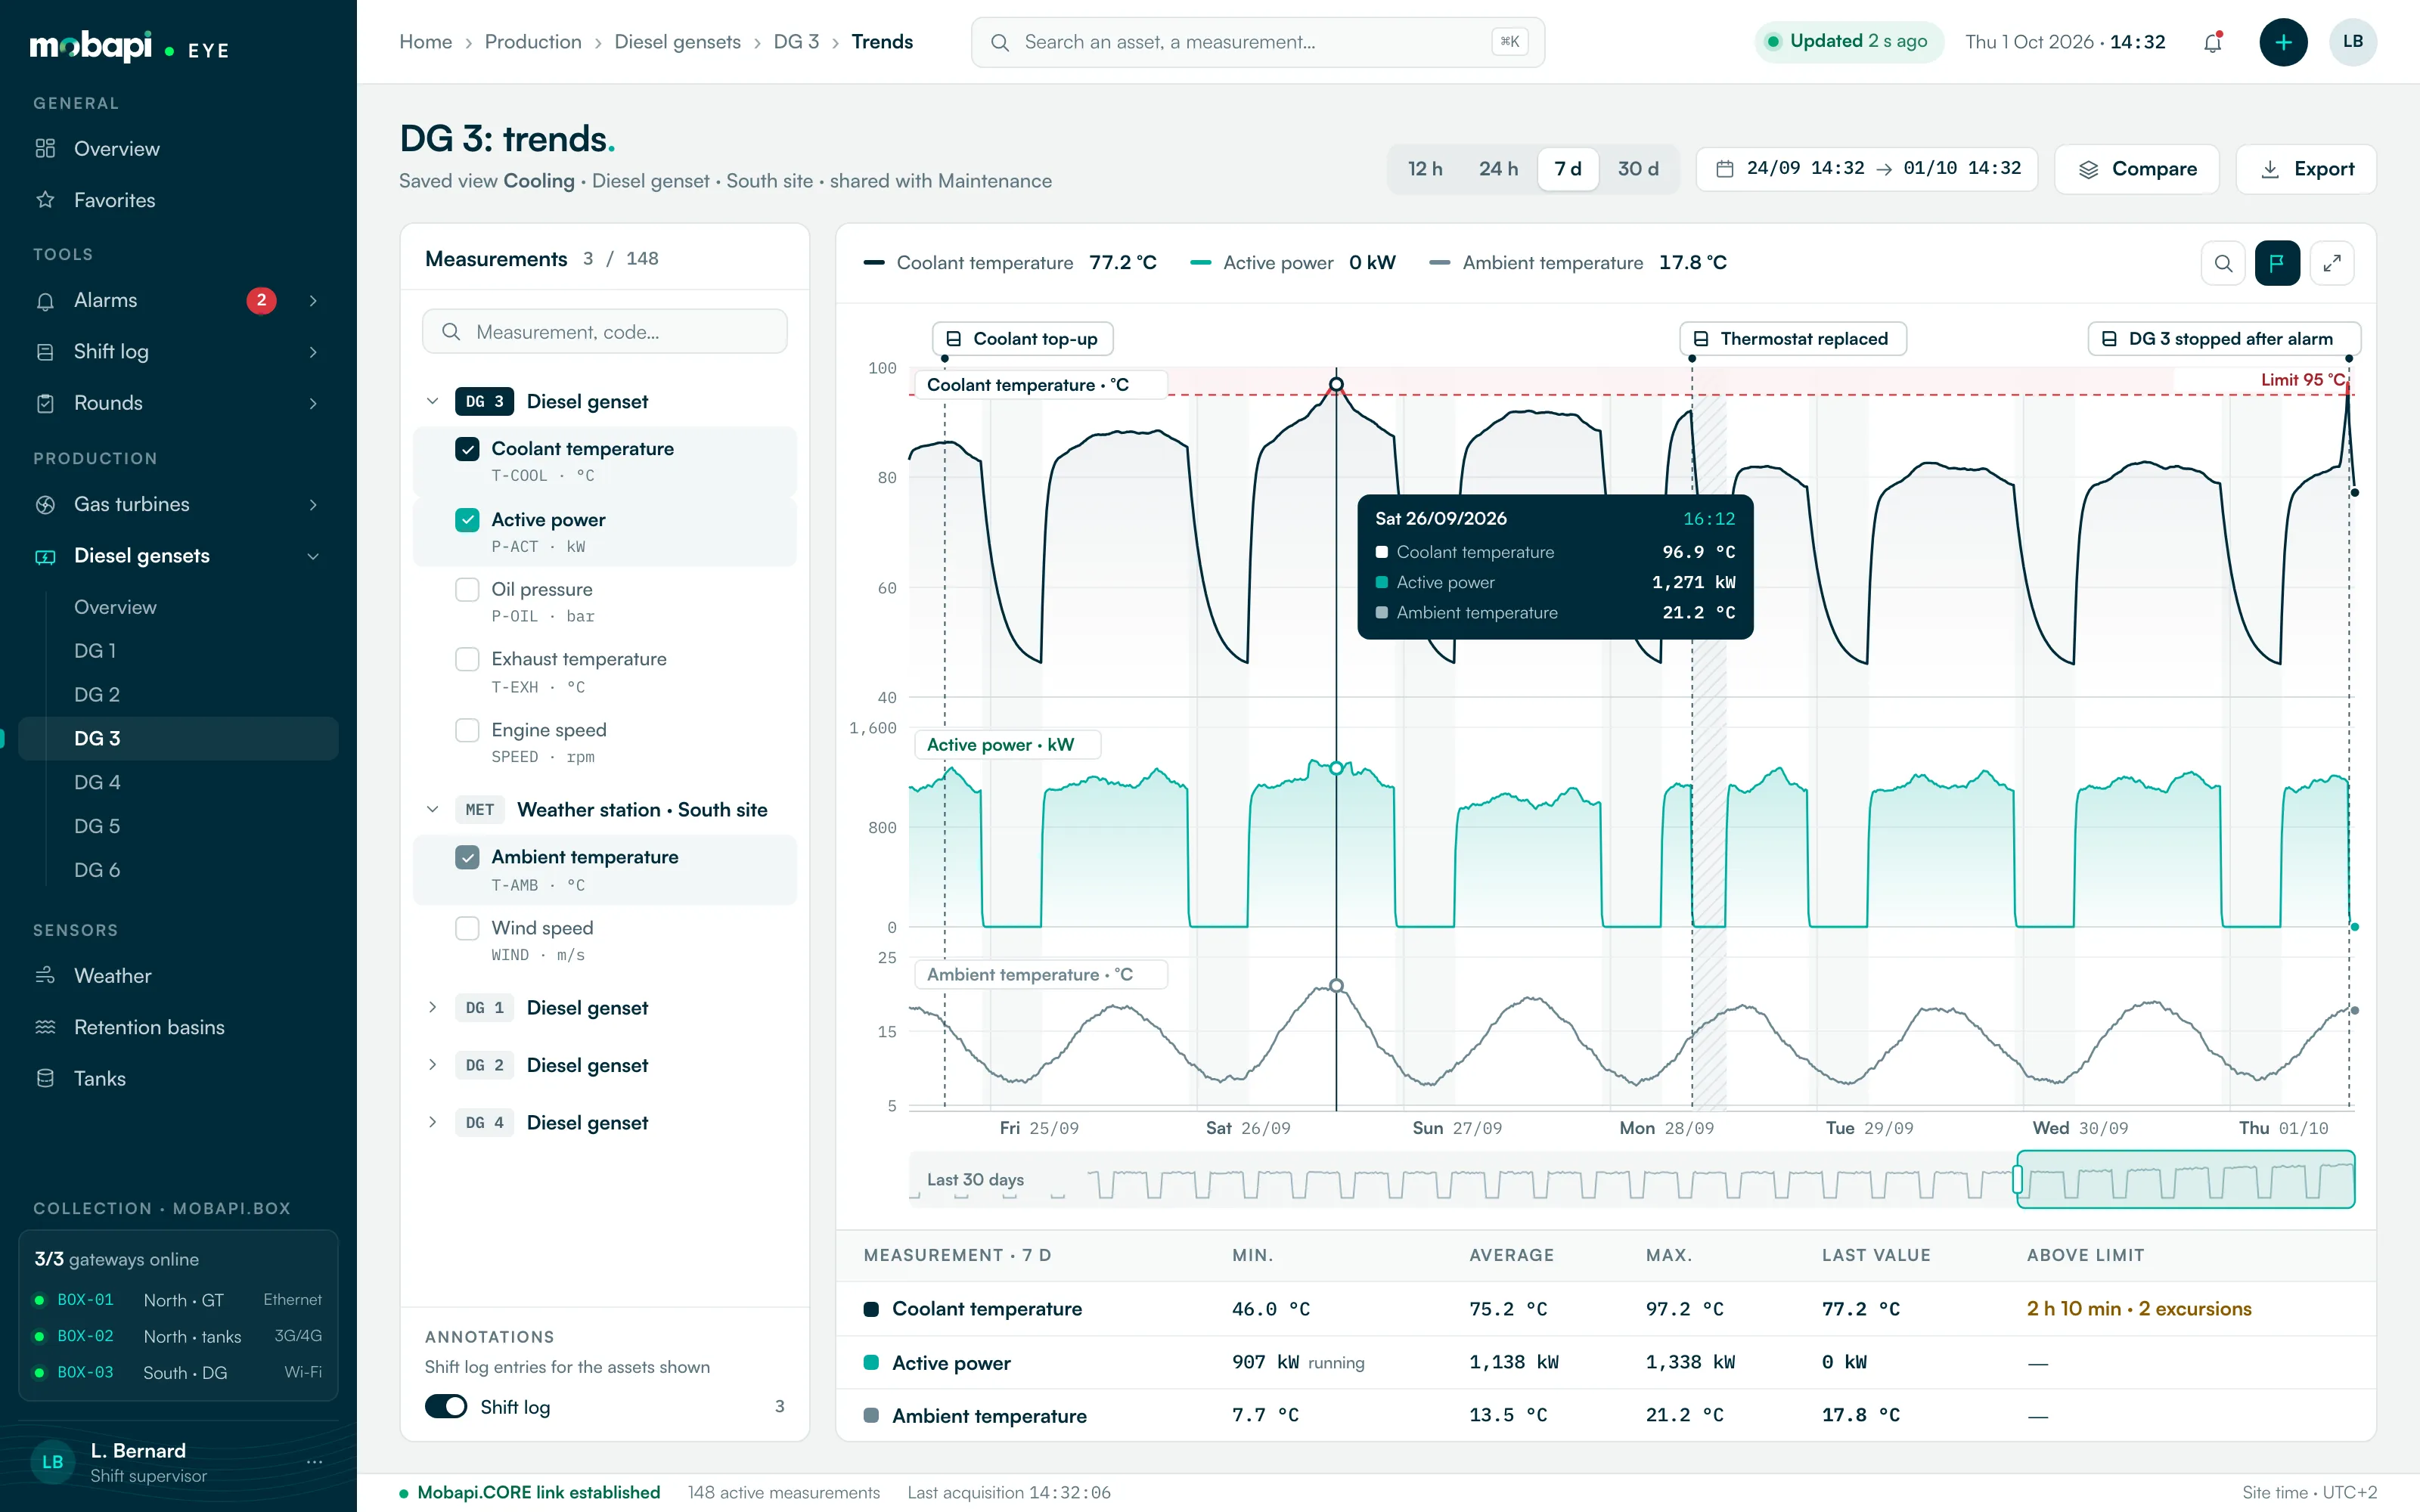The image size is (2420, 1512).
Task: Click the green plus add button
Action: 2283,42
